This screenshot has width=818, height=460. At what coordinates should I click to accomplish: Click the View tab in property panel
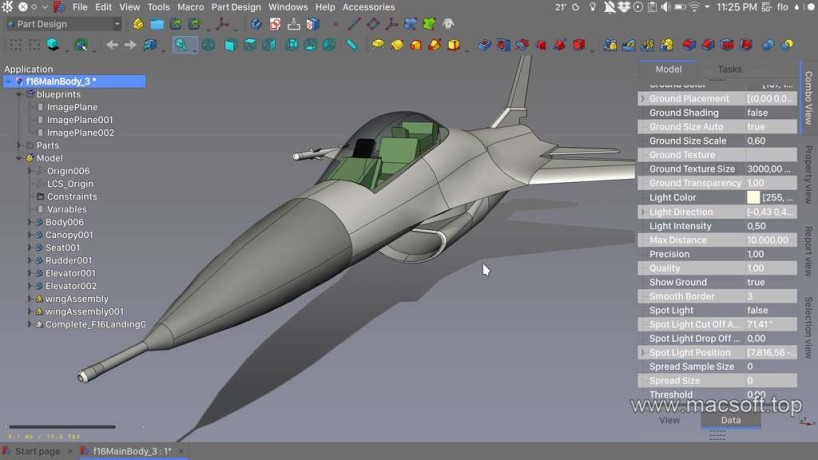coord(669,420)
